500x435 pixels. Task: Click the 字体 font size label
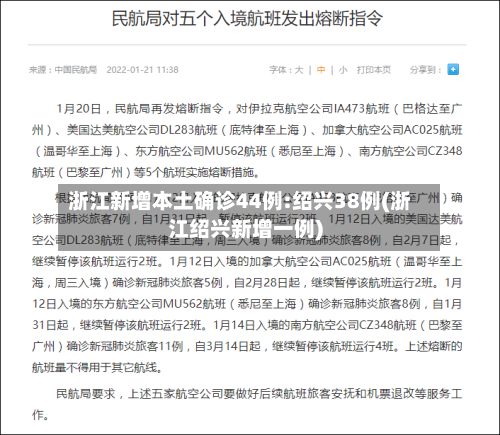[x=280, y=70]
